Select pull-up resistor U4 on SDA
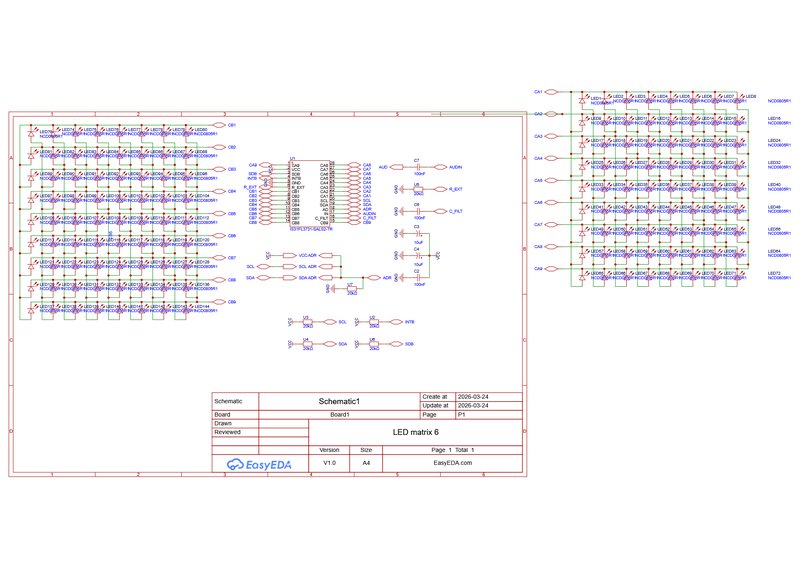800x566 pixels. [307, 344]
